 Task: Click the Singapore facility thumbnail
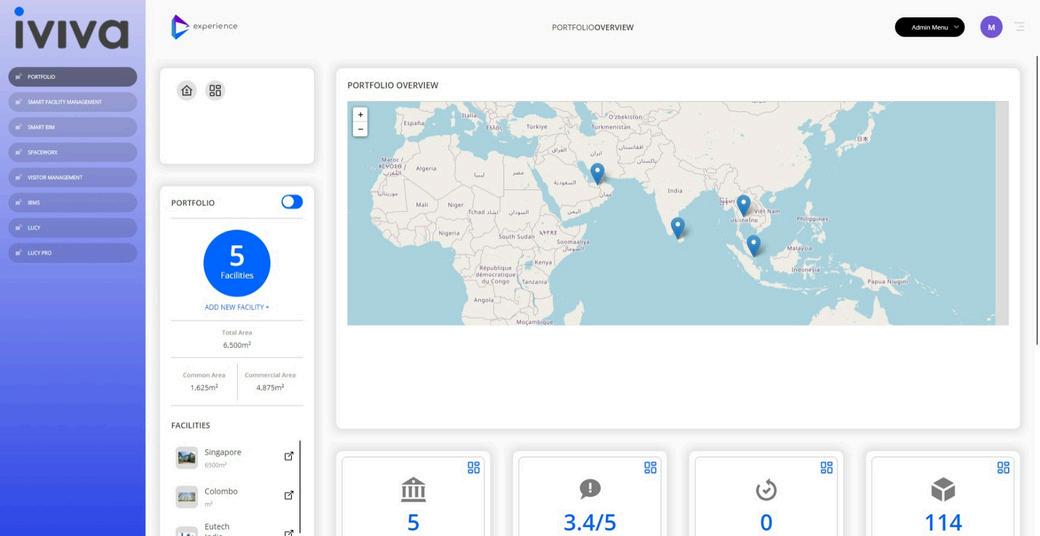point(186,457)
